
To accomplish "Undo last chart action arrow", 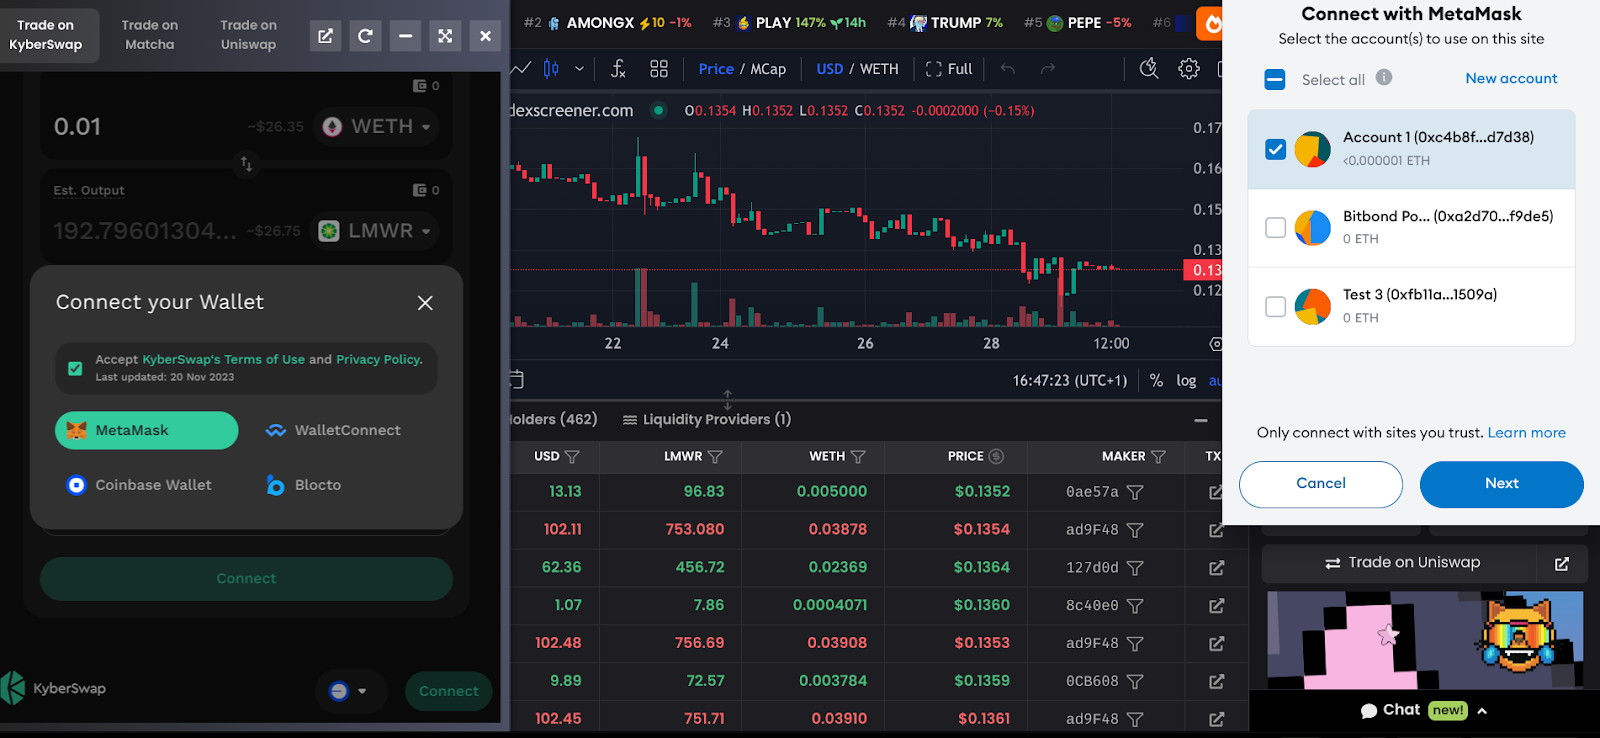I will coord(1008,69).
